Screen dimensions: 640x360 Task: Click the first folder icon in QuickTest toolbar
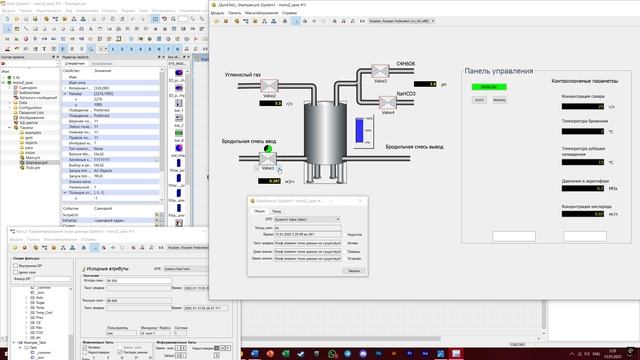pyautogui.click(x=216, y=21)
